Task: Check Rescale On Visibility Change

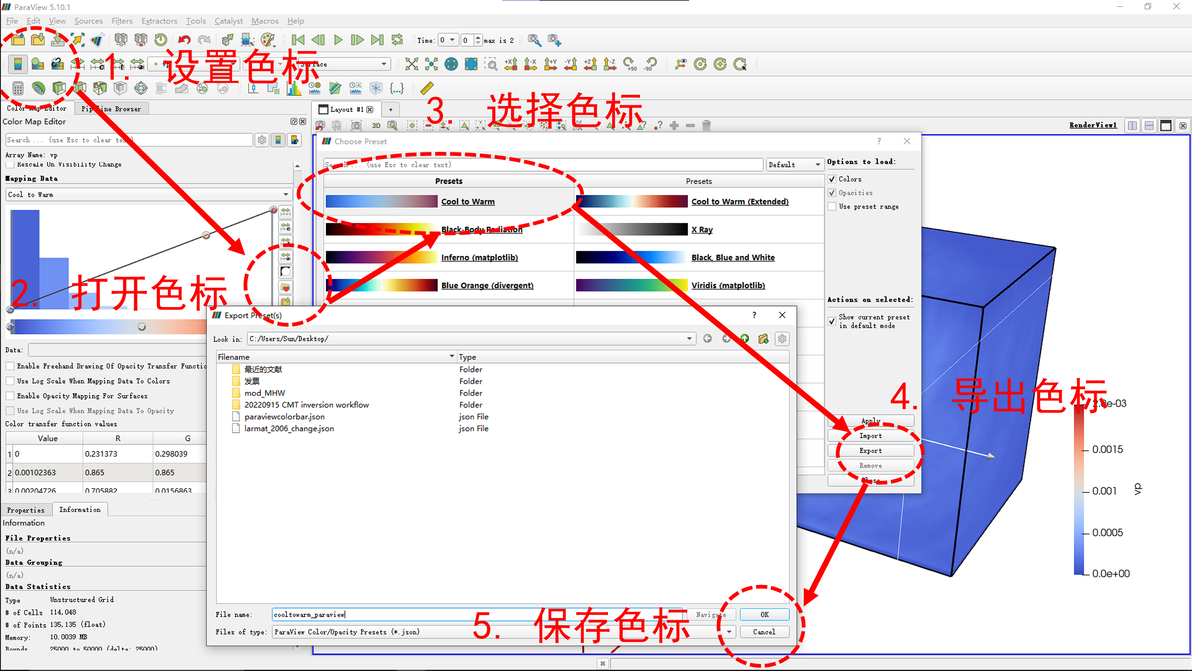Action: (x=10, y=164)
